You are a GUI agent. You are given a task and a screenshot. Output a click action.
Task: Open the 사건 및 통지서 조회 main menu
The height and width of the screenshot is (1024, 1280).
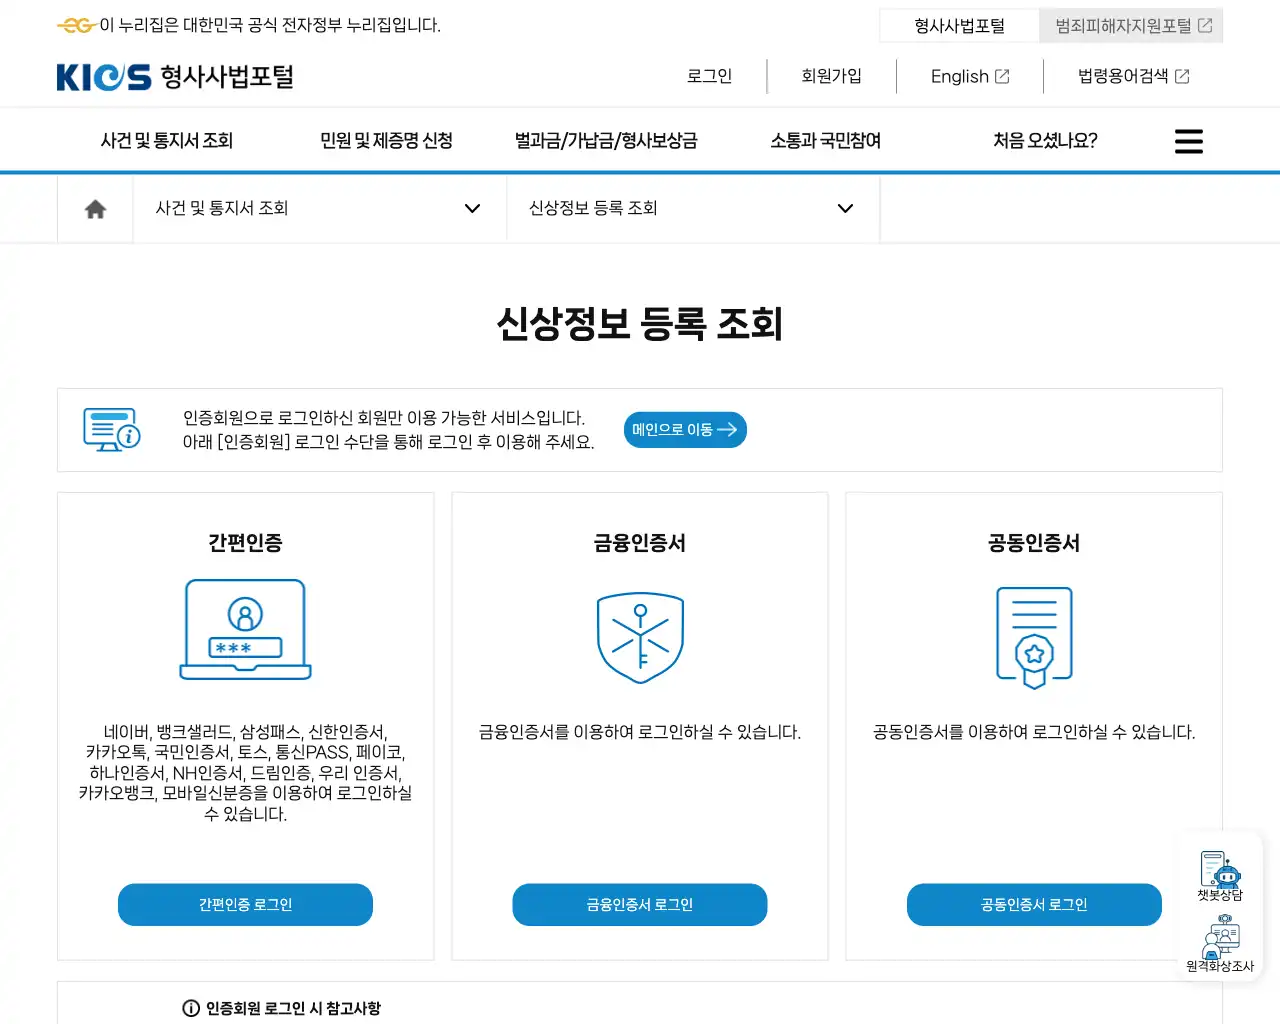pyautogui.click(x=167, y=141)
